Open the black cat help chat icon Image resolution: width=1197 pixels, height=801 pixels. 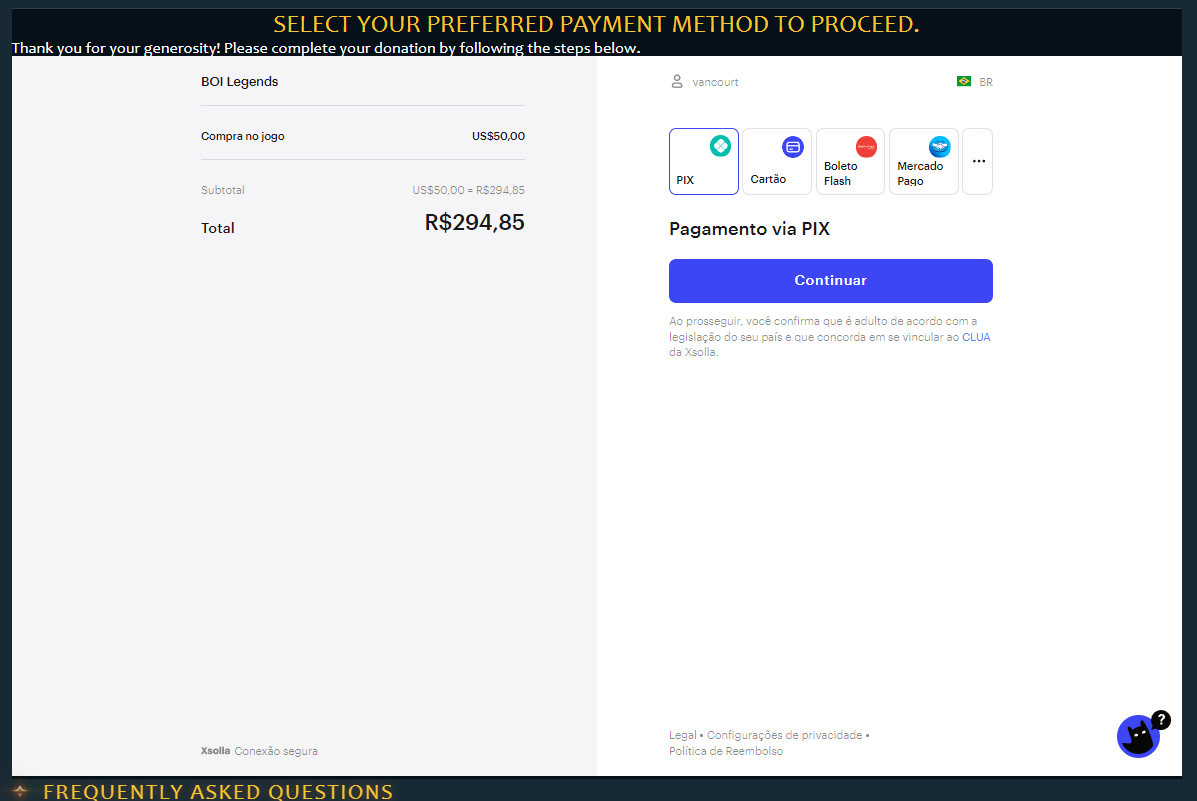tap(1137, 736)
